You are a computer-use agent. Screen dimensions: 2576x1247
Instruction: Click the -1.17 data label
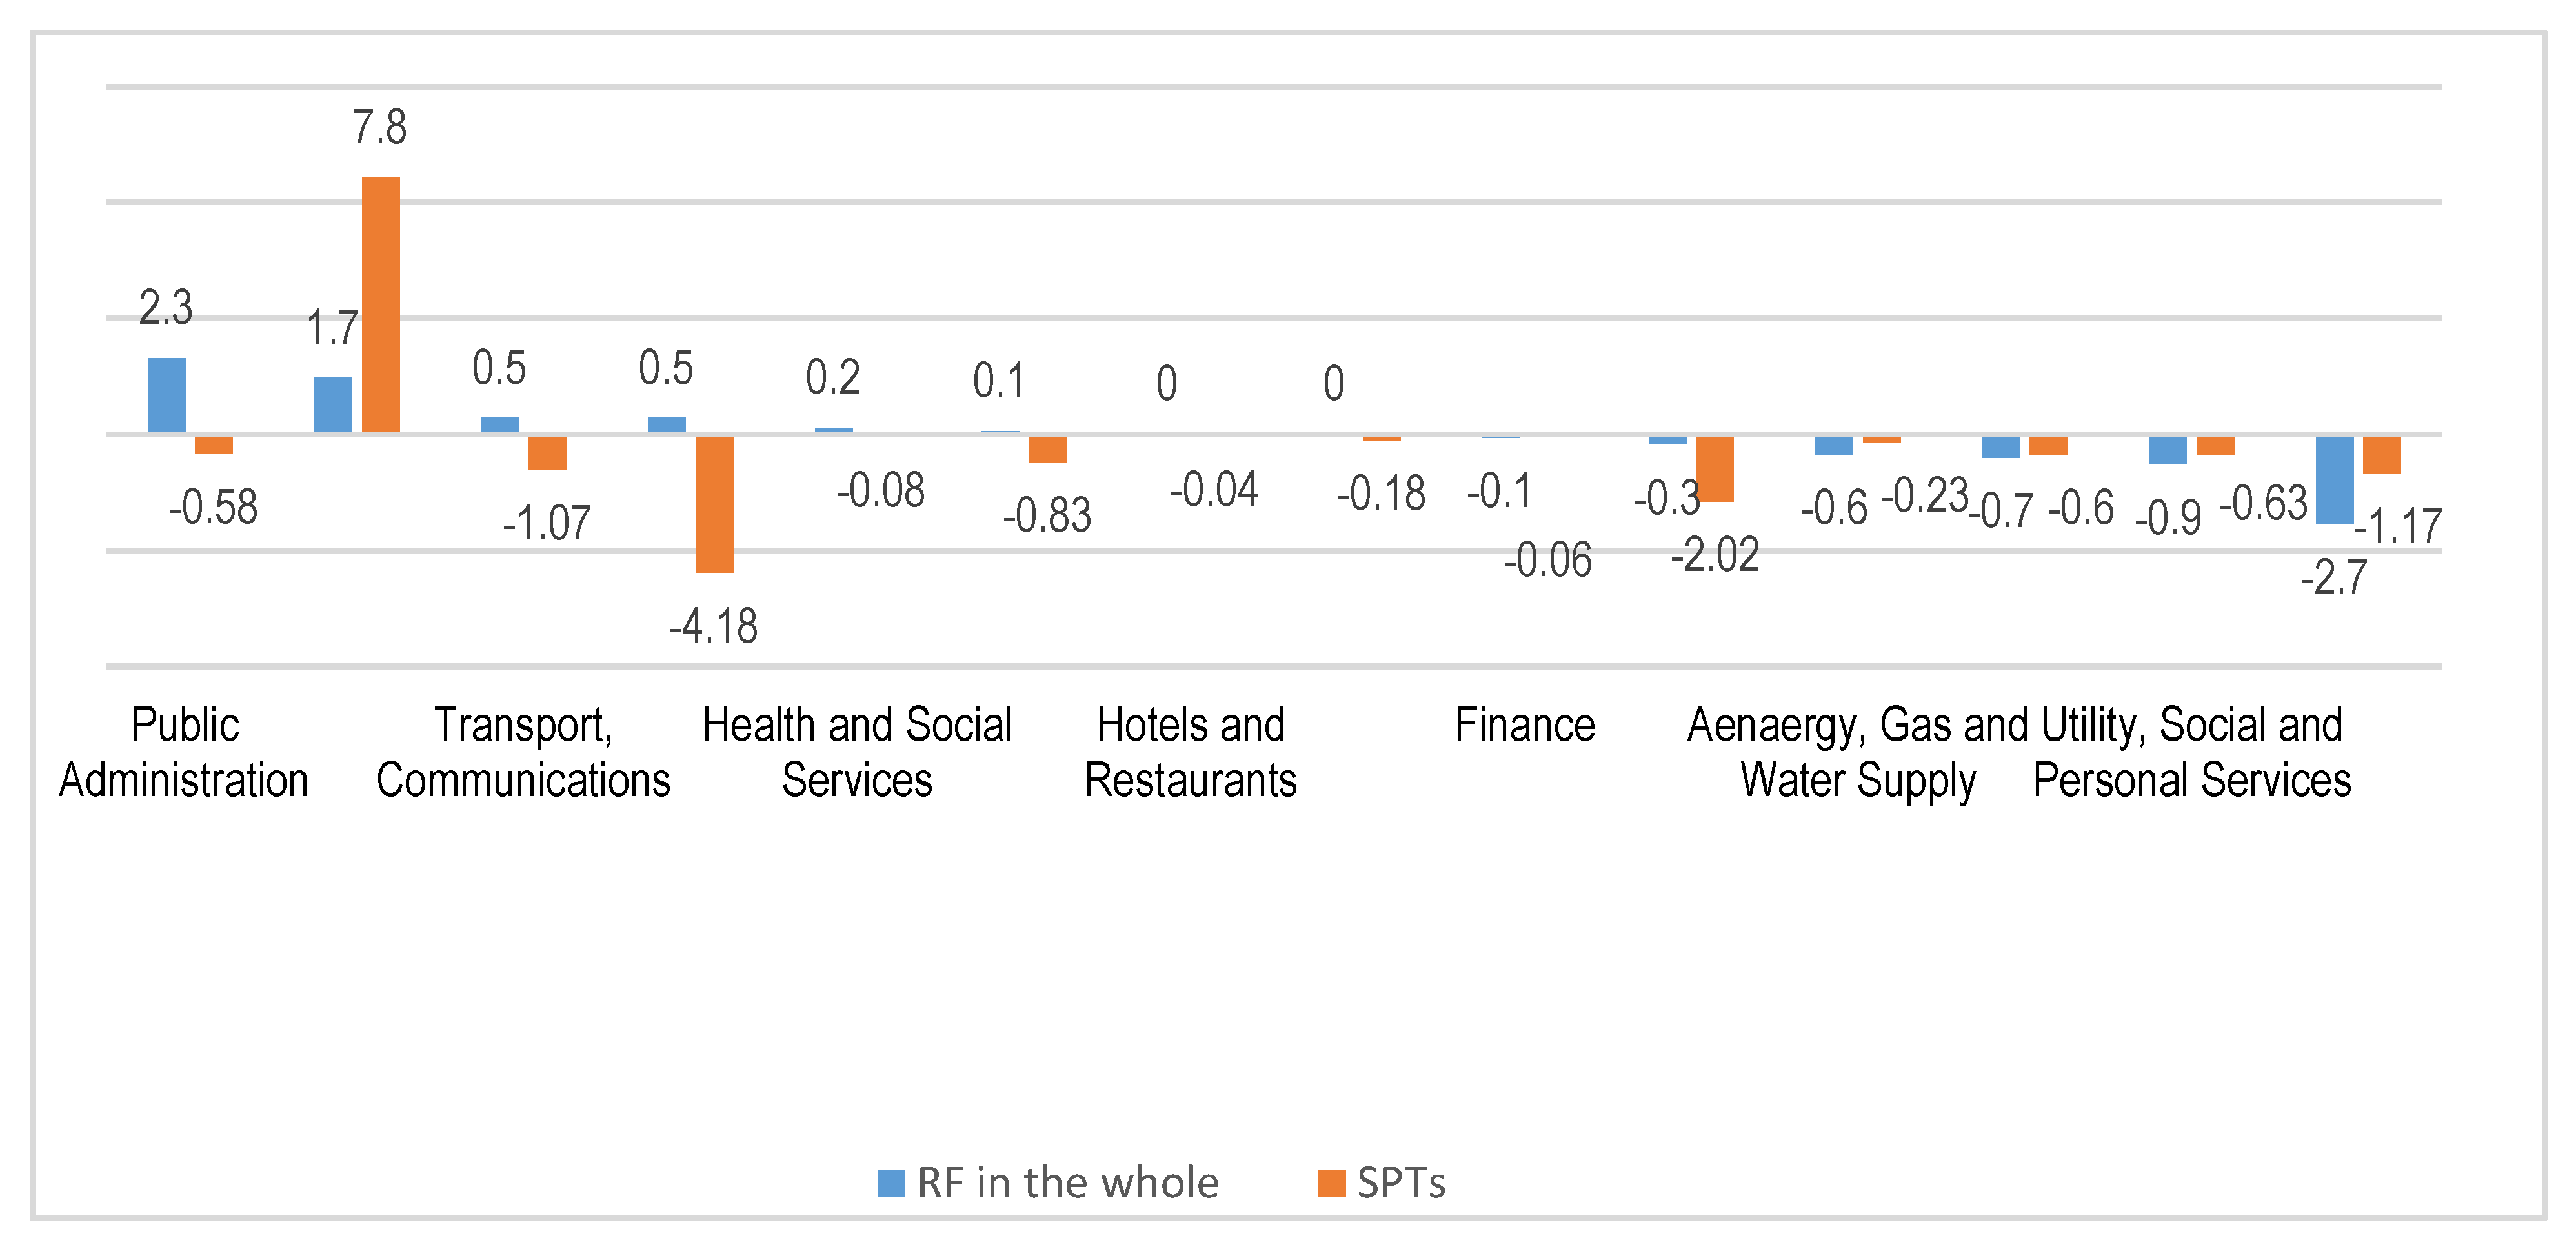(2398, 526)
